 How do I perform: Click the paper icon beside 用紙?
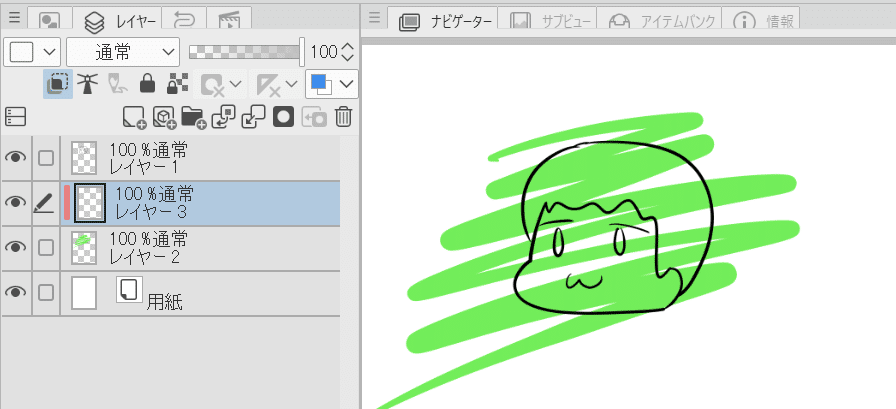pos(129,289)
